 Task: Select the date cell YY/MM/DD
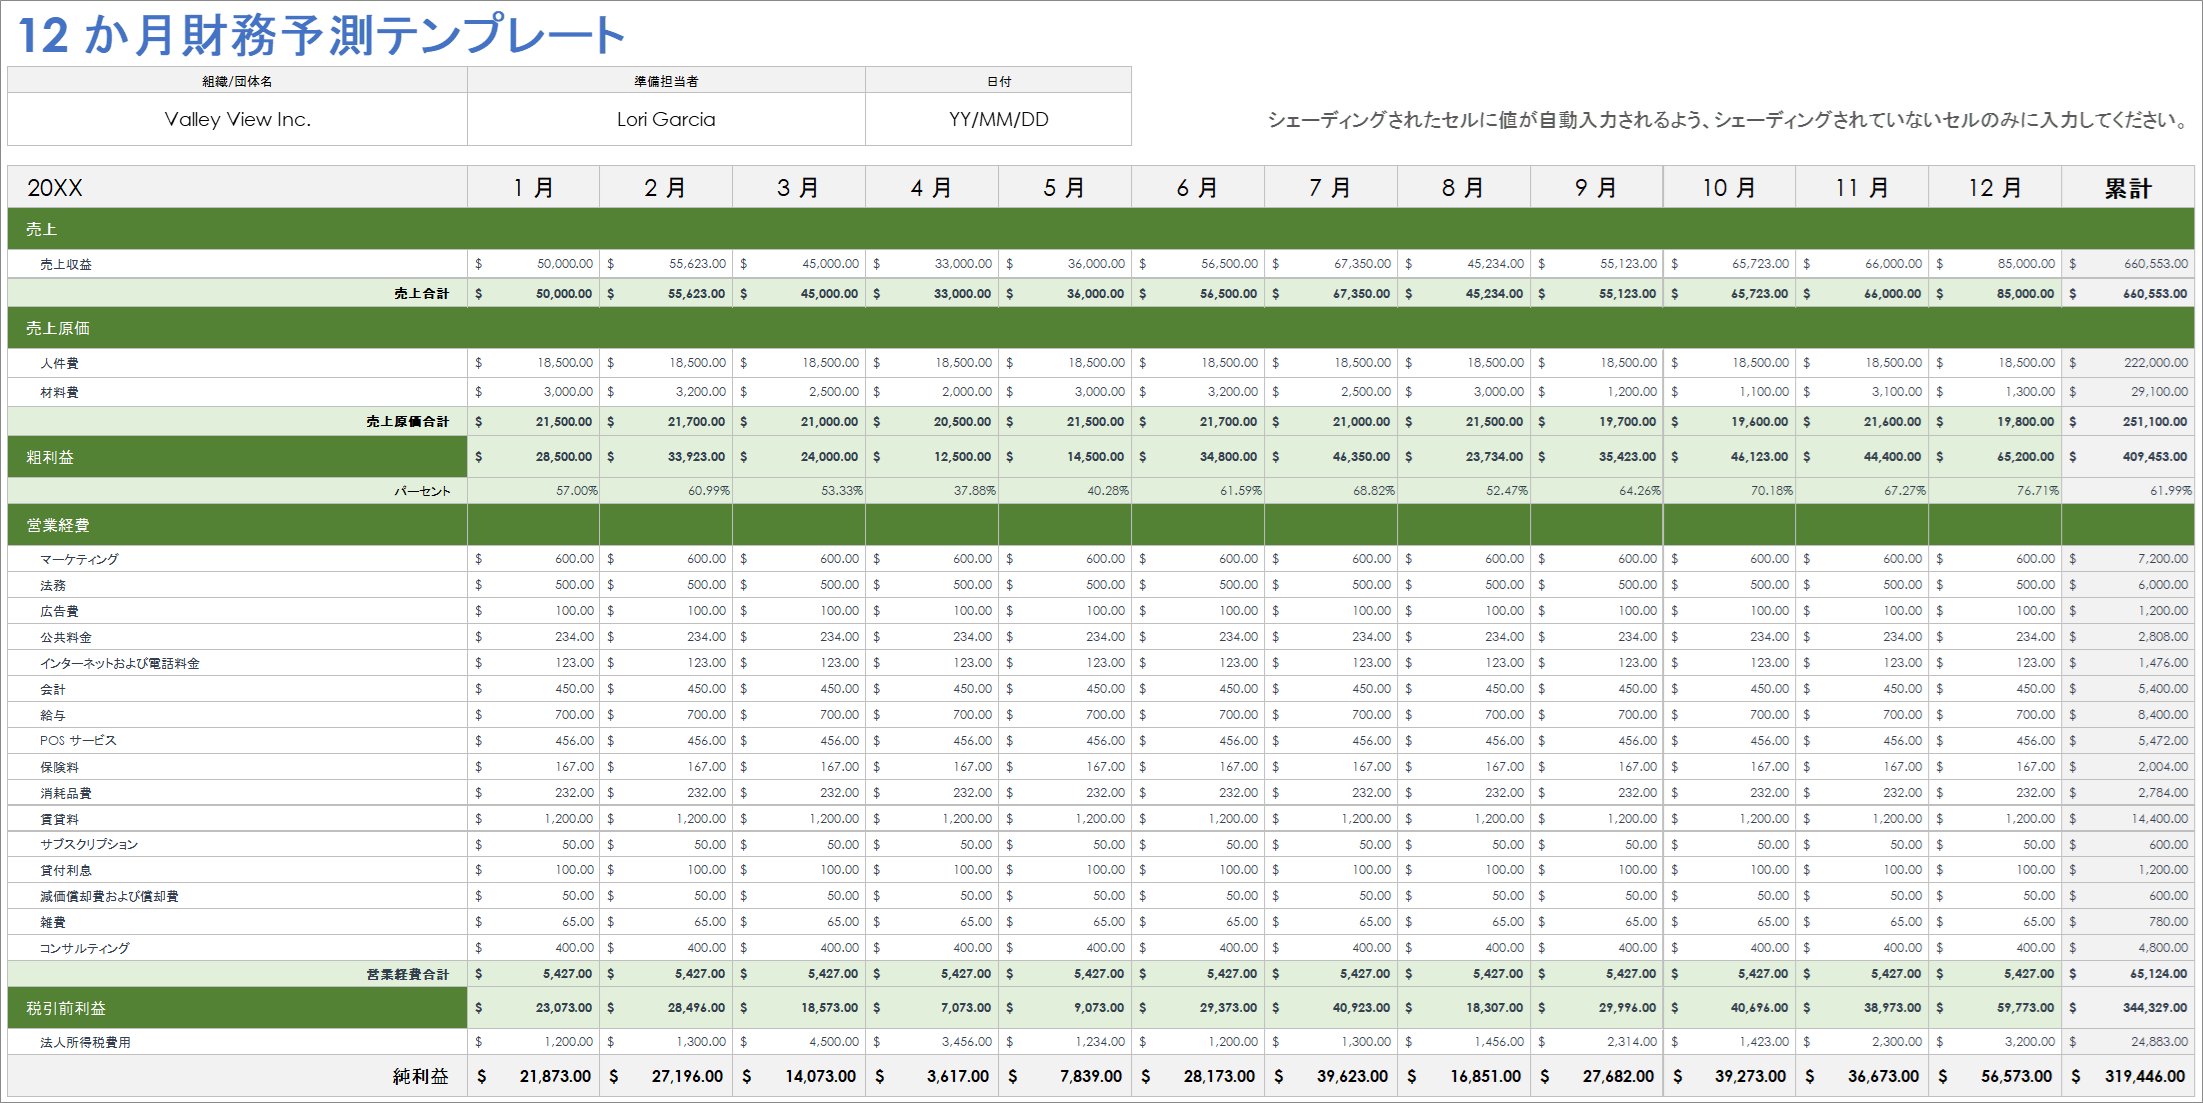click(998, 119)
